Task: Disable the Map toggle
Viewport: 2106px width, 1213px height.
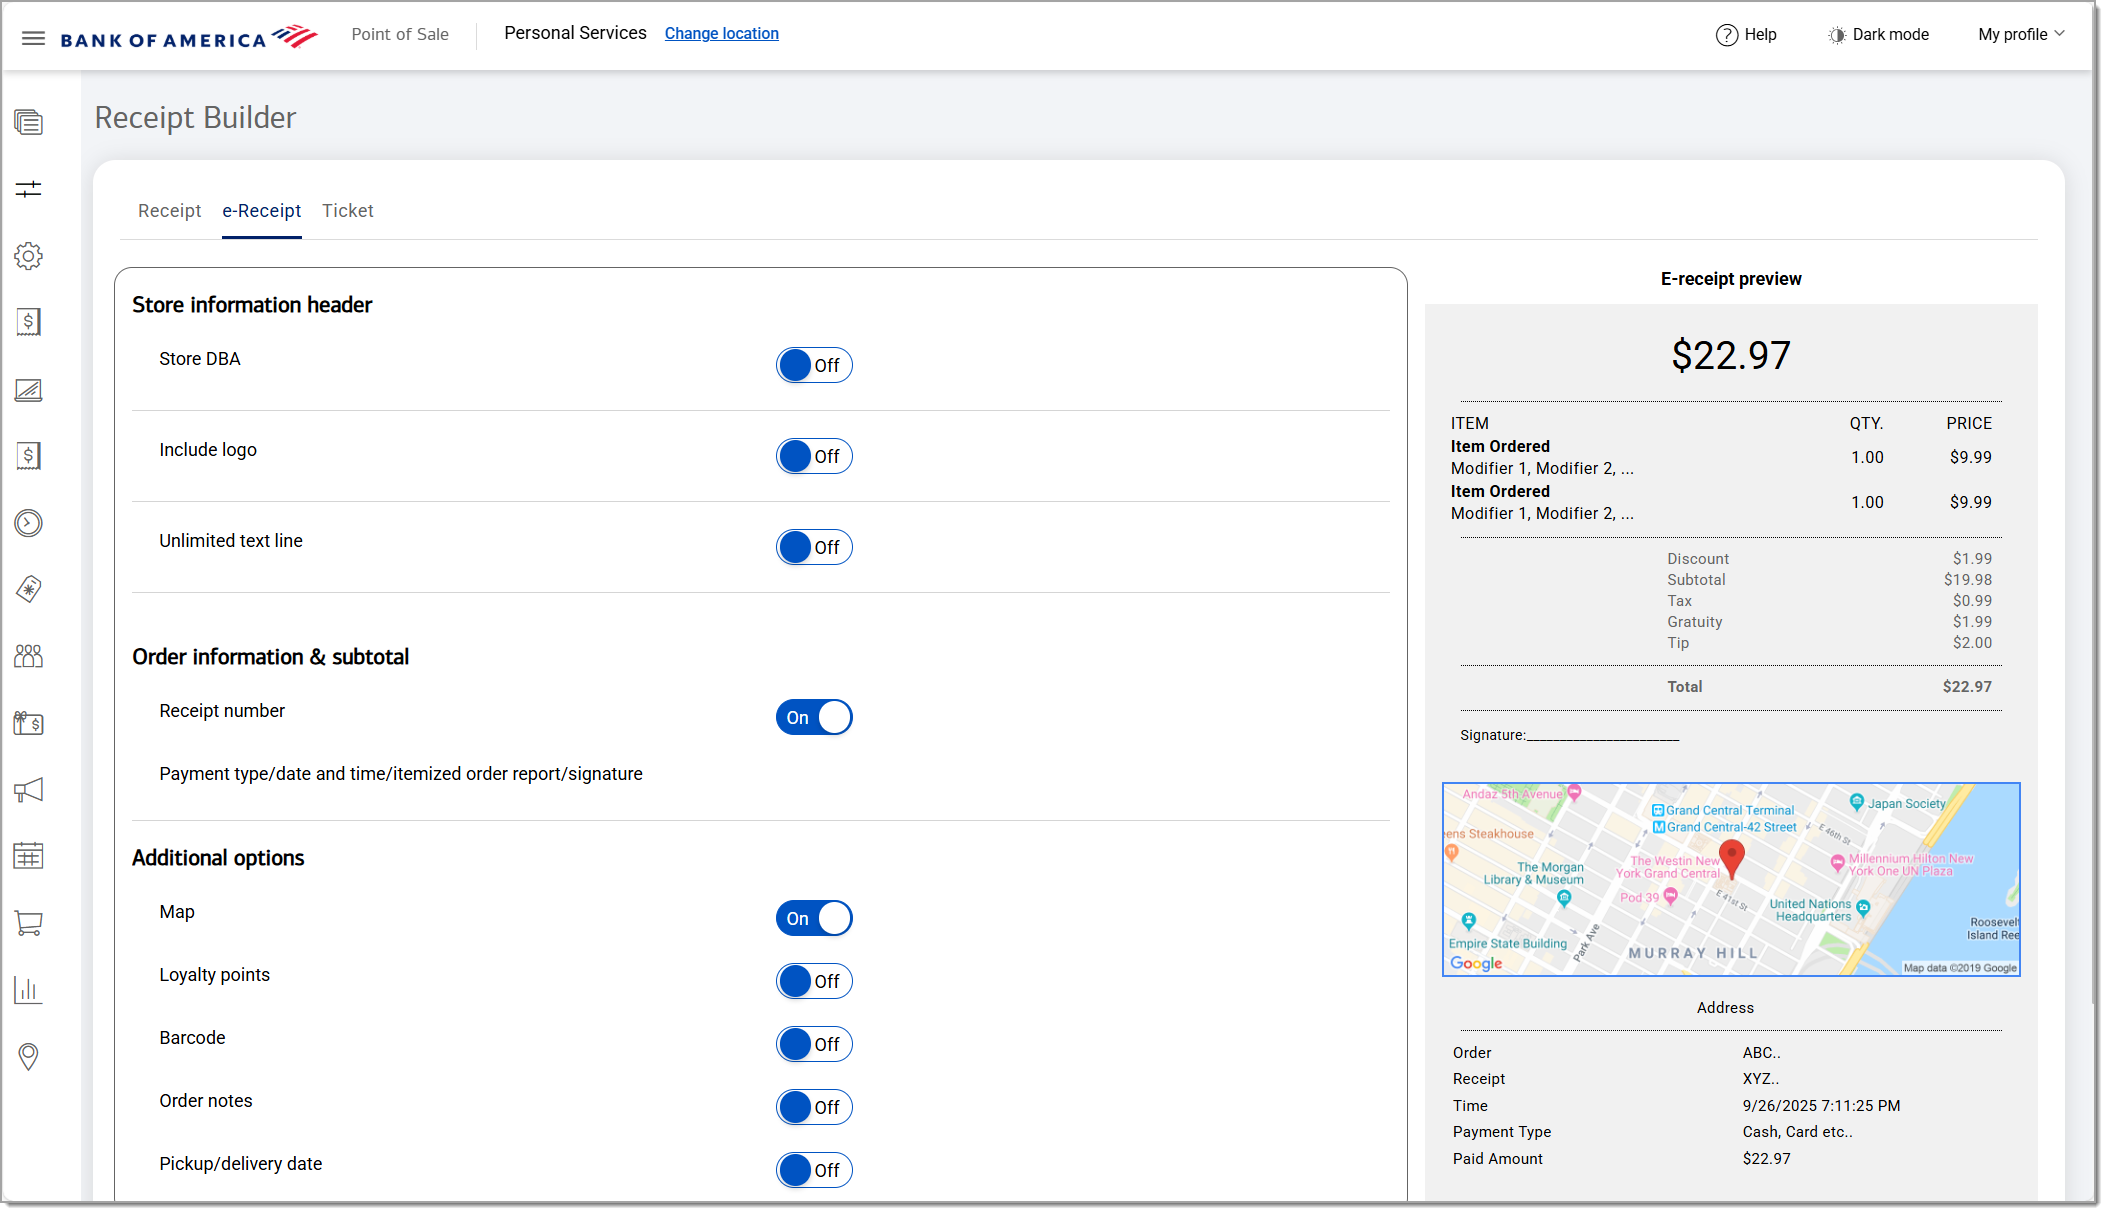Action: click(x=814, y=919)
